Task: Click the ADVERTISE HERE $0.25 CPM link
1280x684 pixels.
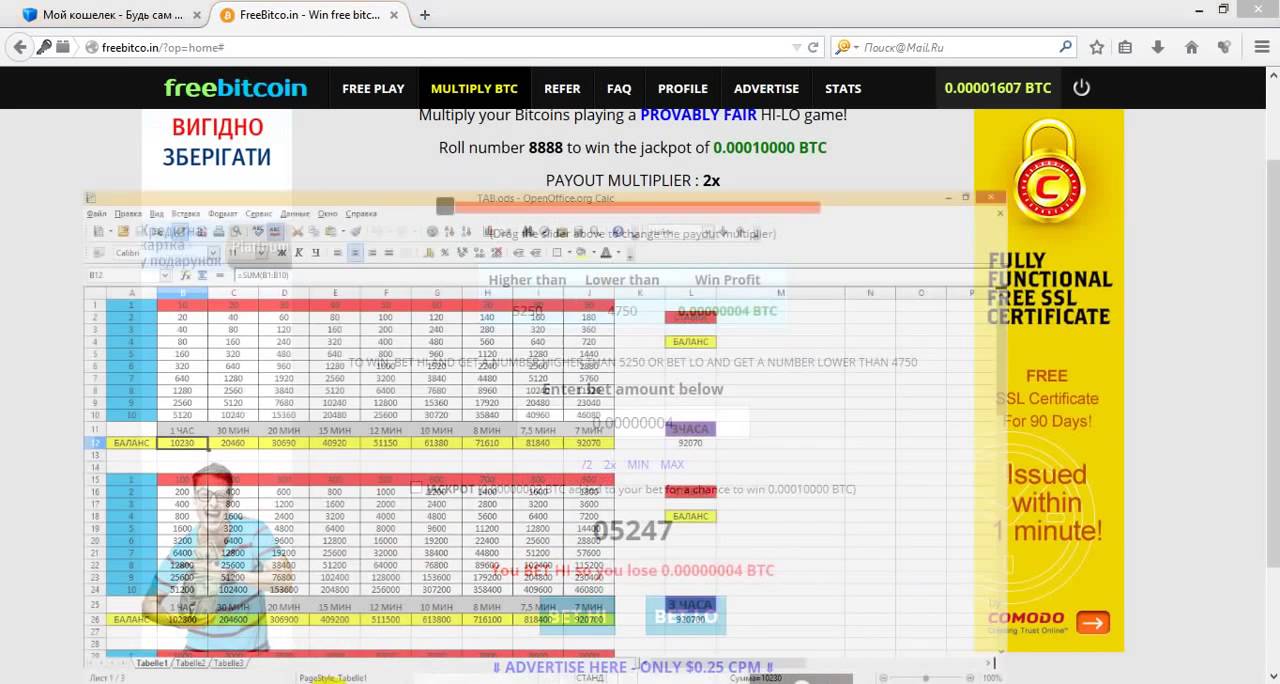Action: tap(633, 667)
